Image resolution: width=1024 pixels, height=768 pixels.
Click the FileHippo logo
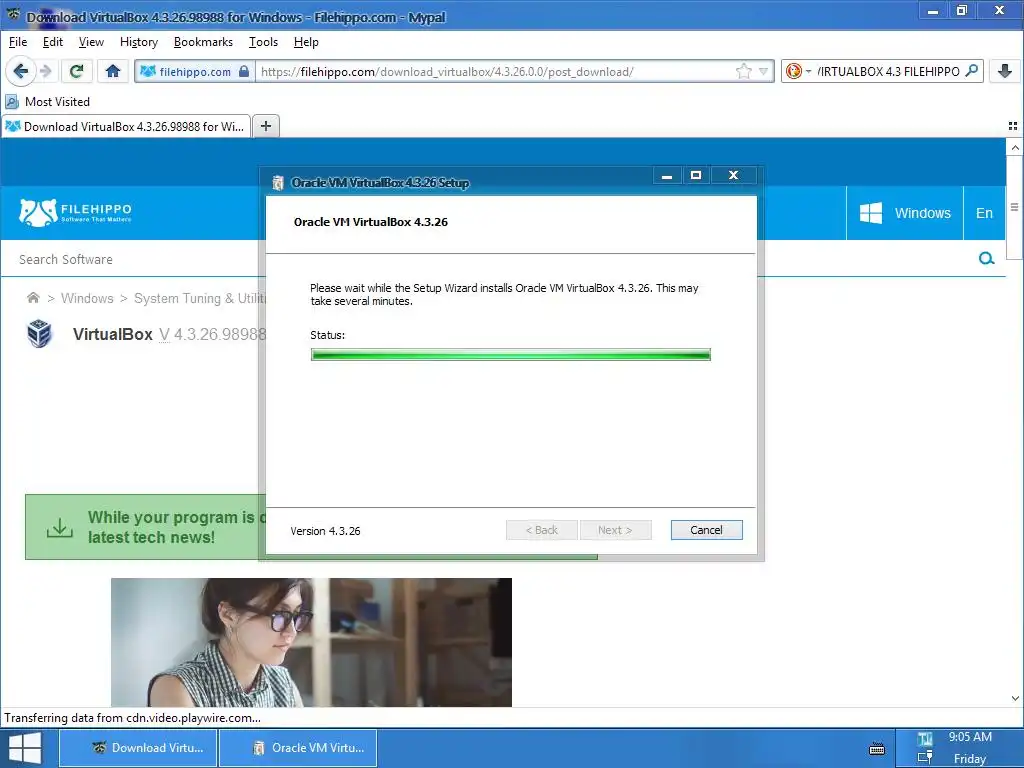75,213
